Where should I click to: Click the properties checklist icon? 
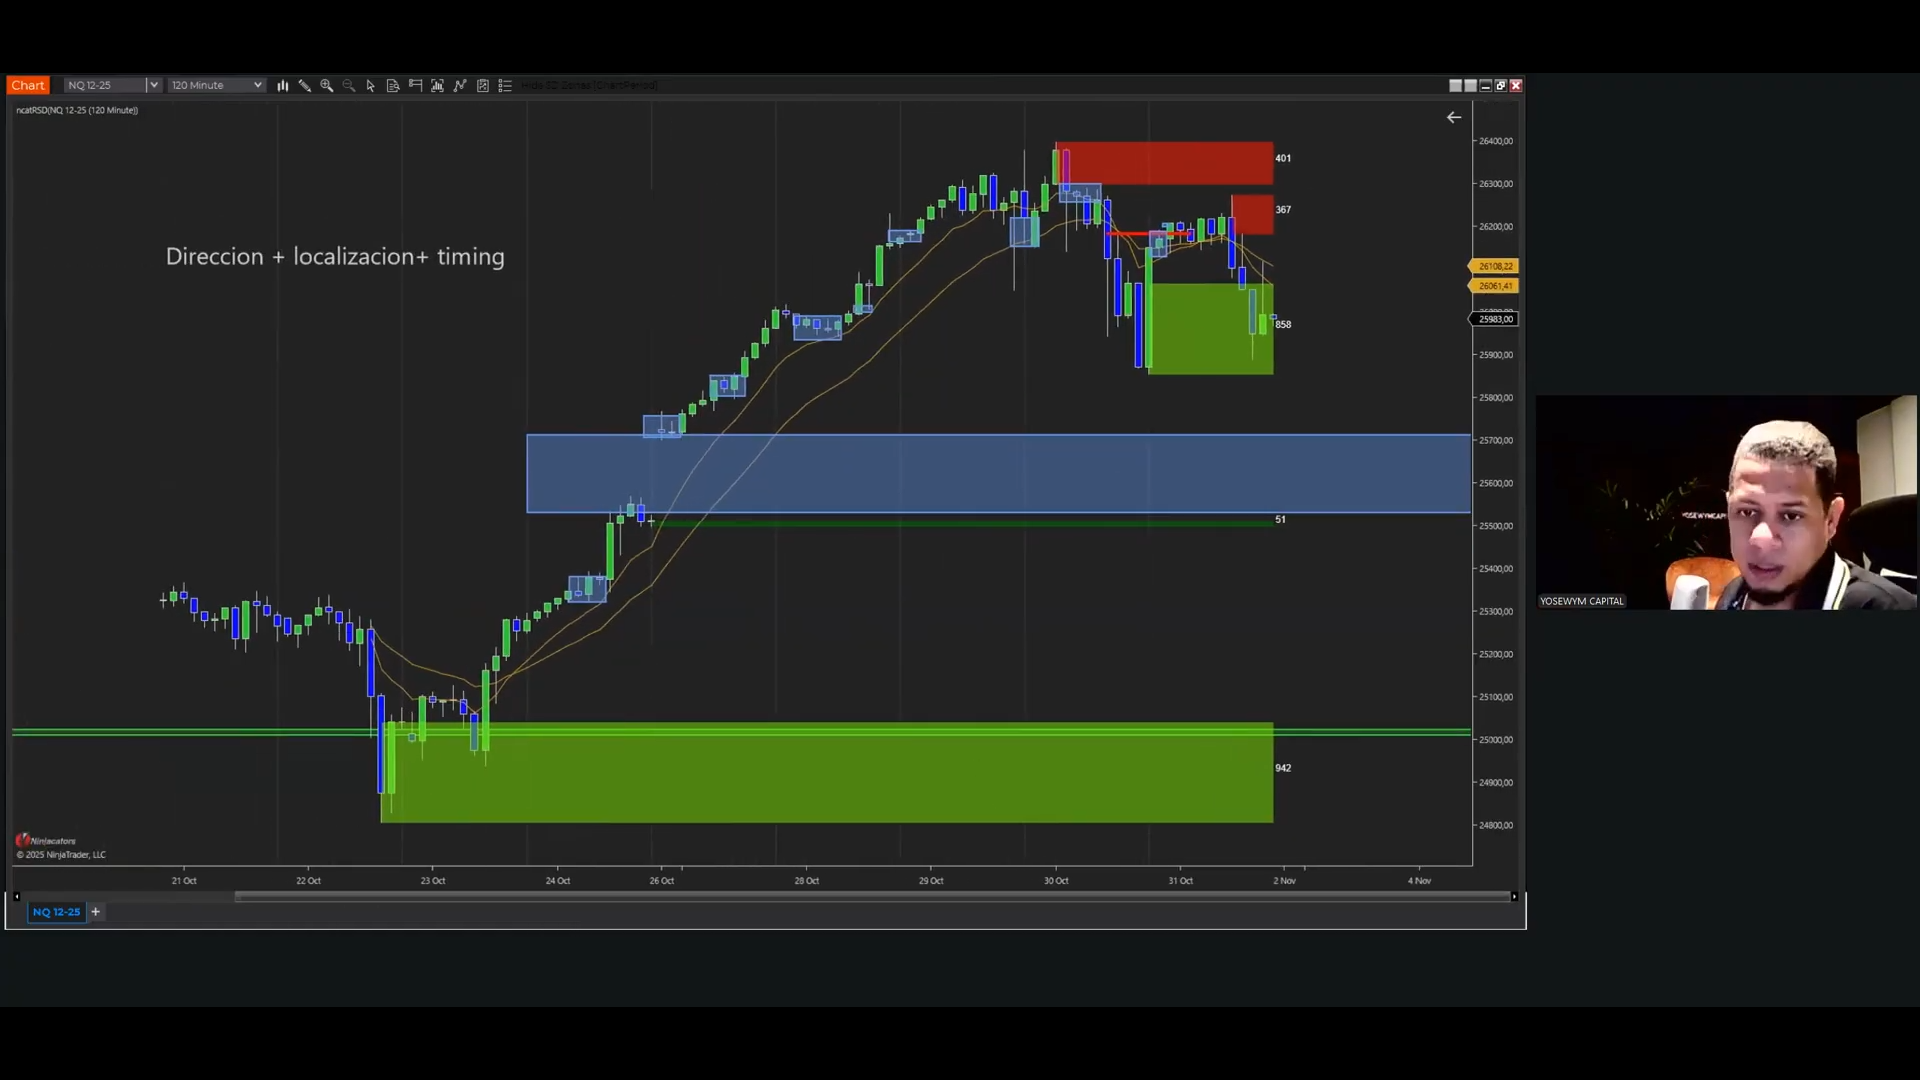click(483, 86)
